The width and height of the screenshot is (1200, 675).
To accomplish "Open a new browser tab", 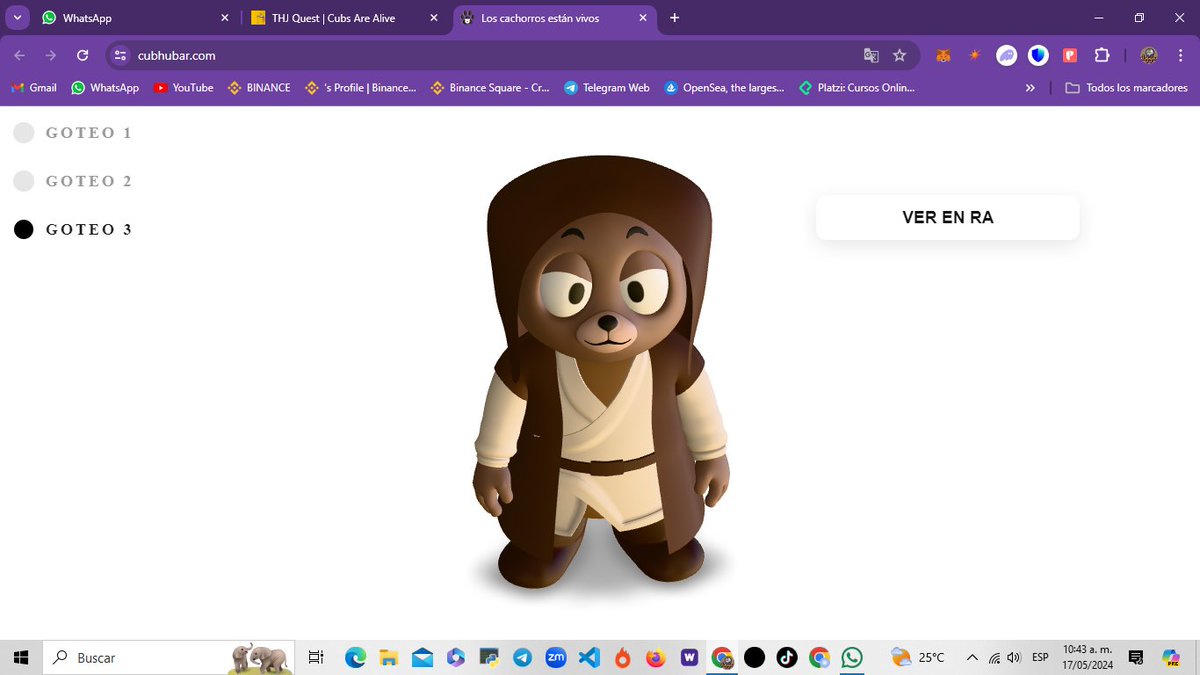I will point(675,18).
